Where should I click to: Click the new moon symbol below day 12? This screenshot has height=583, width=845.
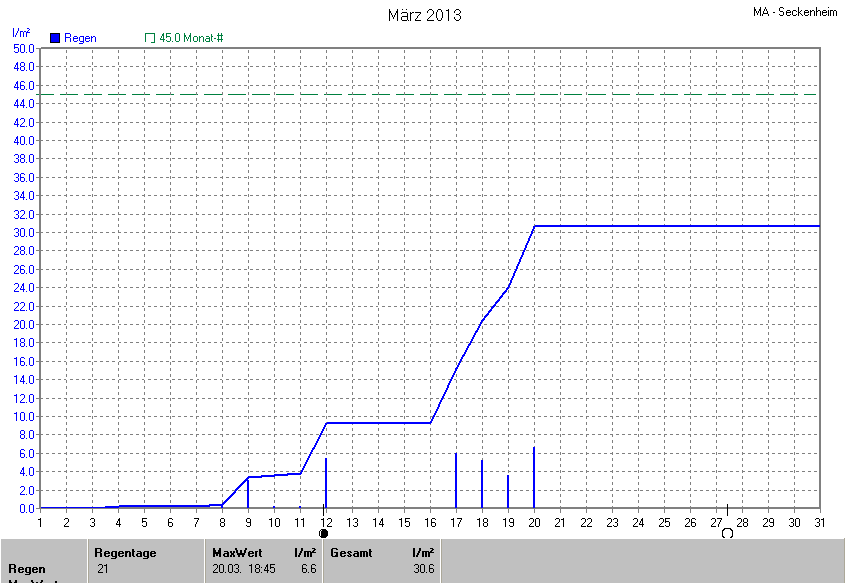tap(323, 533)
